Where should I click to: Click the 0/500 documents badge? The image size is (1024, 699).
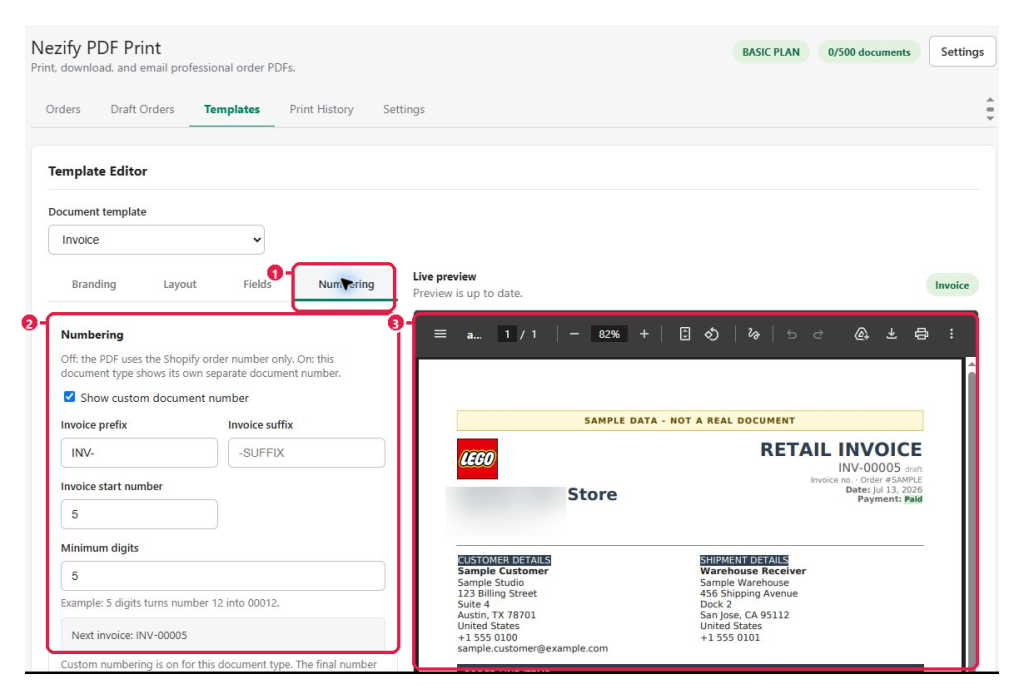tap(869, 52)
